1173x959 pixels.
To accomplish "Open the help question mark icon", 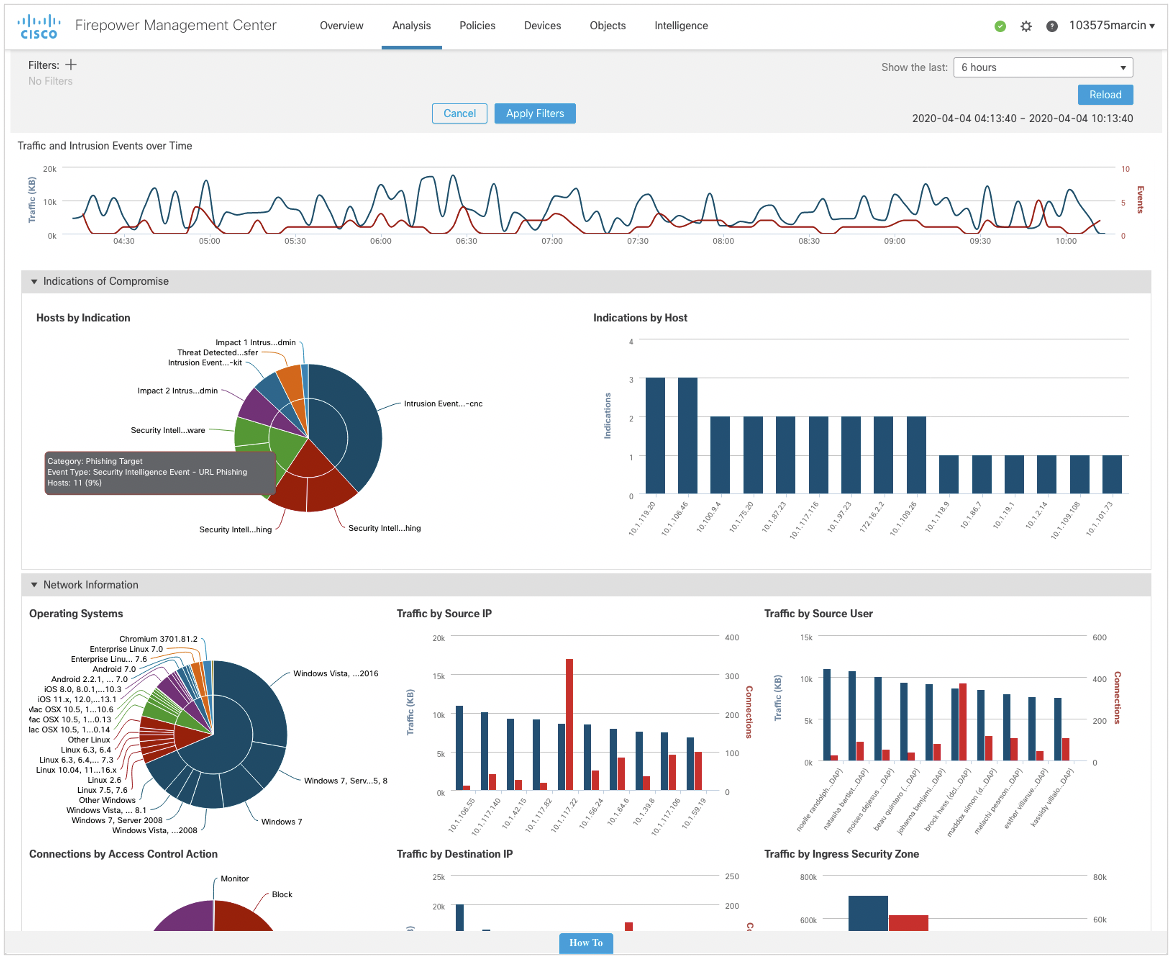I will [x=1052, y=26].
